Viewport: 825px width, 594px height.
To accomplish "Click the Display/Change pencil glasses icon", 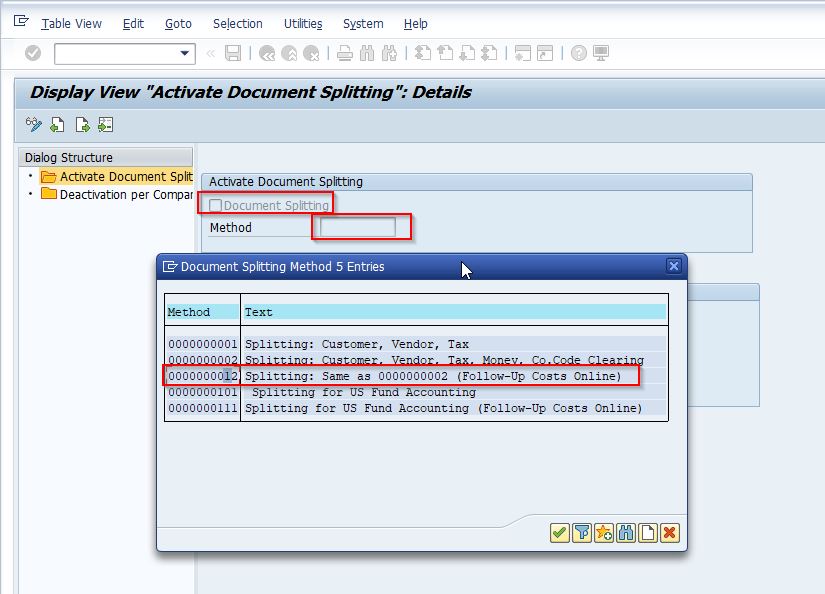I will point(34,125).
